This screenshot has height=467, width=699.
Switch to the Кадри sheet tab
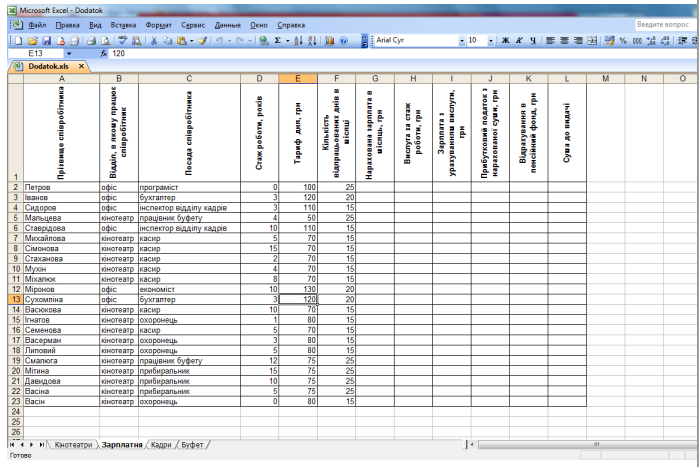pyautogui.click(x=161, y=445)
